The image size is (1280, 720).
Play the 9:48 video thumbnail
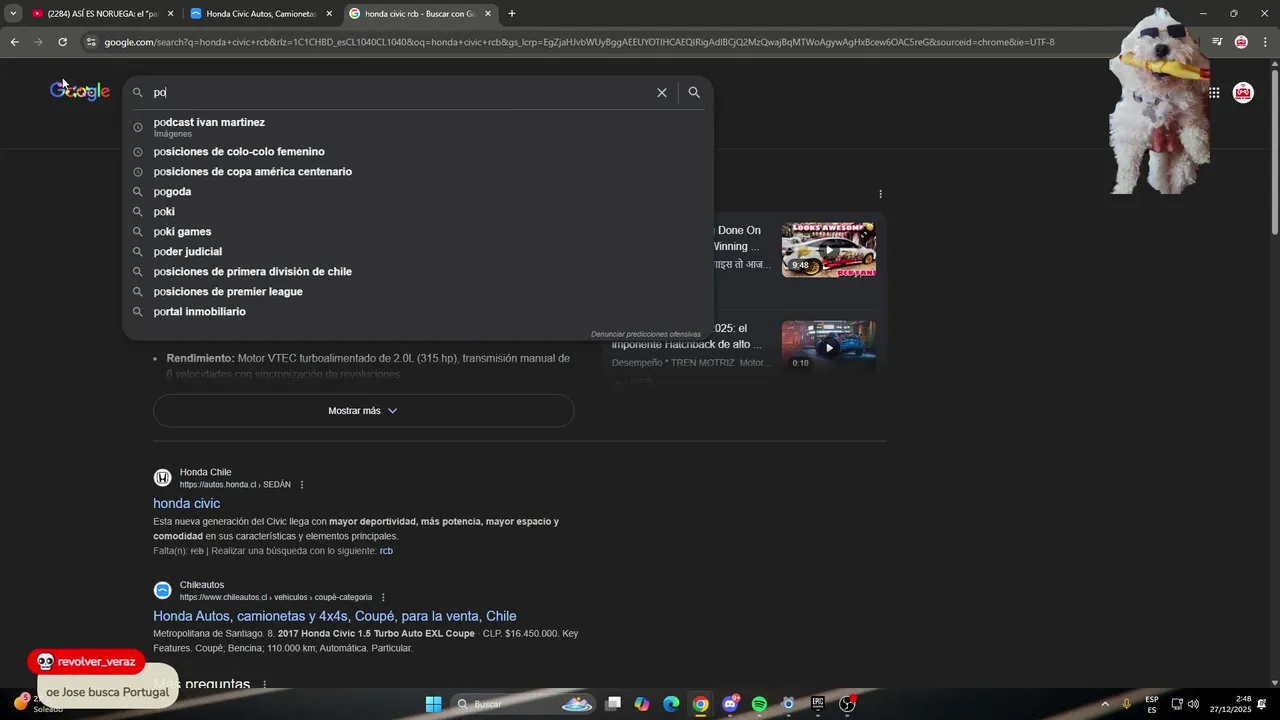[828, 250]
